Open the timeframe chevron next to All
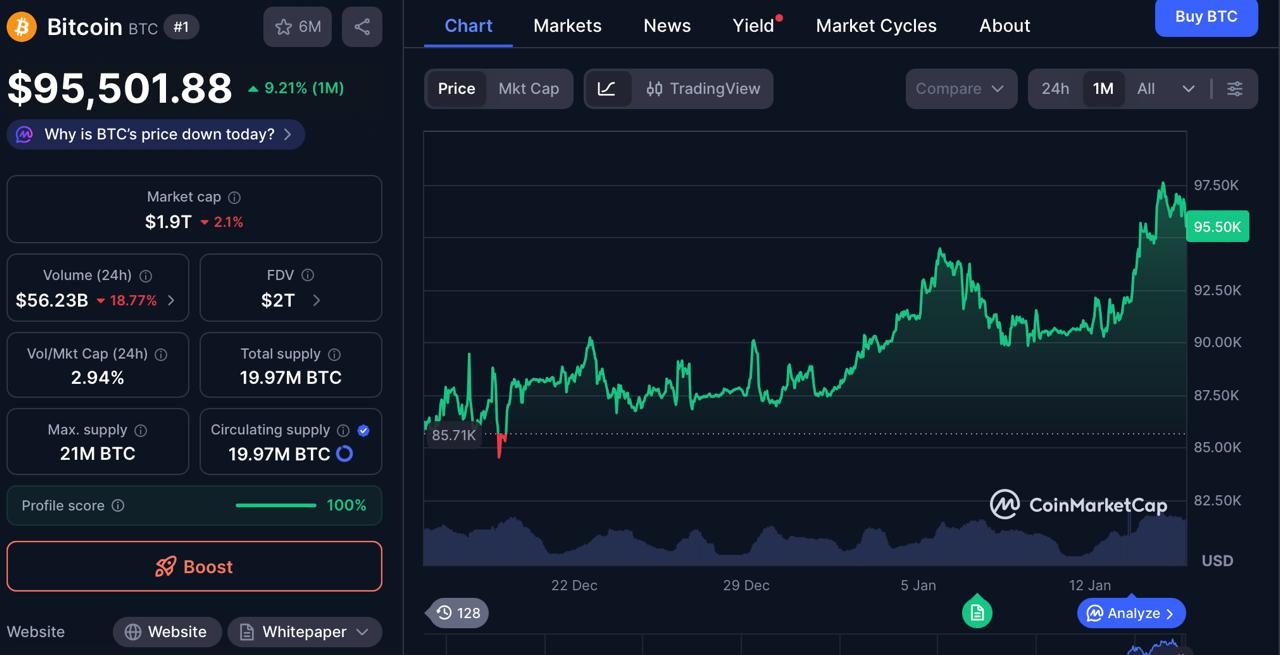 (x=1188, y=88)
